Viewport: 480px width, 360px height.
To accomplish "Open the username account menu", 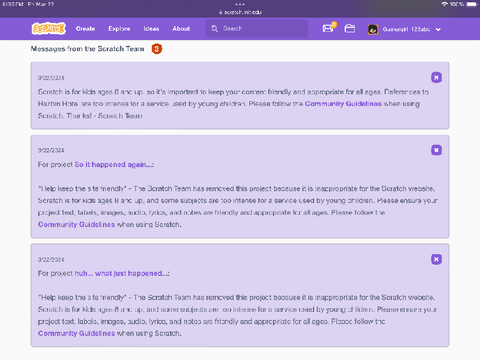I will (x=406, y=29).
